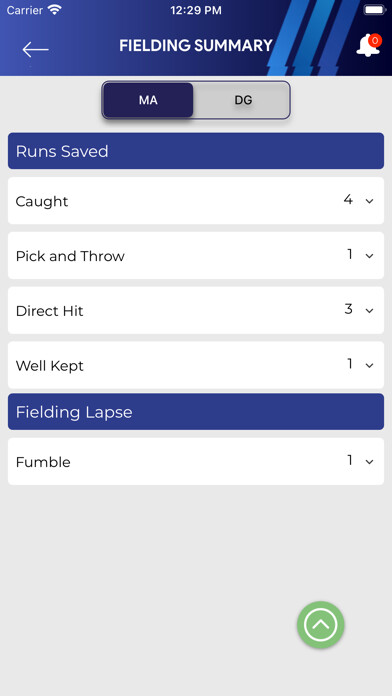Expand Pick and Throw chevron
Screen dimensions: 392x696
(x=369, y=256)
